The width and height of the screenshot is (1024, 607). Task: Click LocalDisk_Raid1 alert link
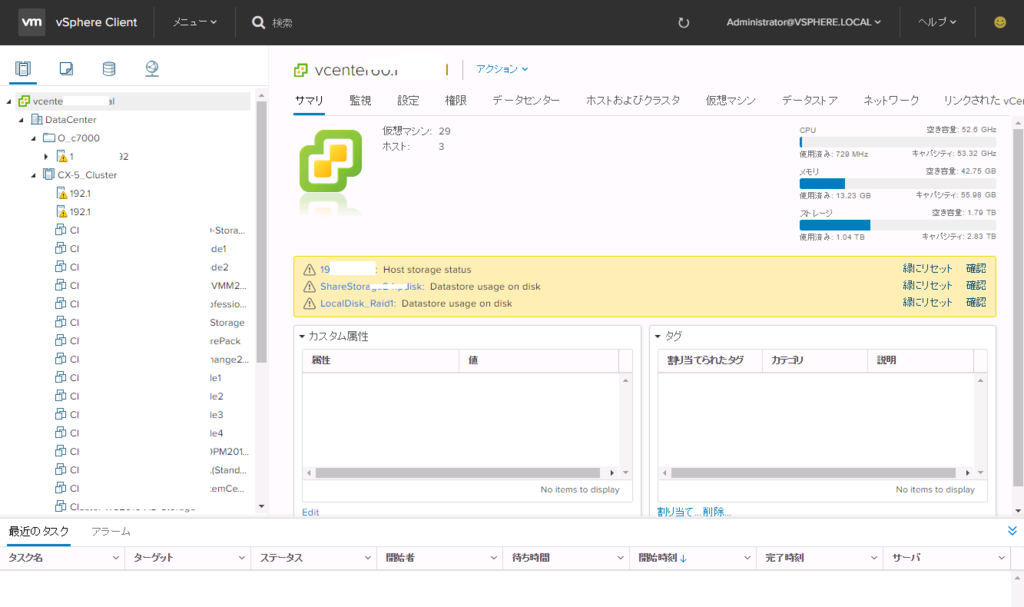[x=357, y=303]
